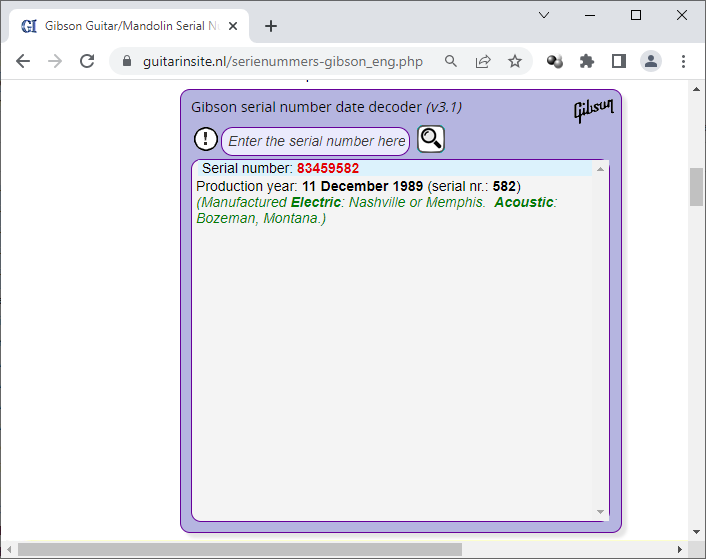The image size is (706, 559).
Task: Click the bold serial nr. value 582
Action: pyautogui.click(x=504, y=186)
